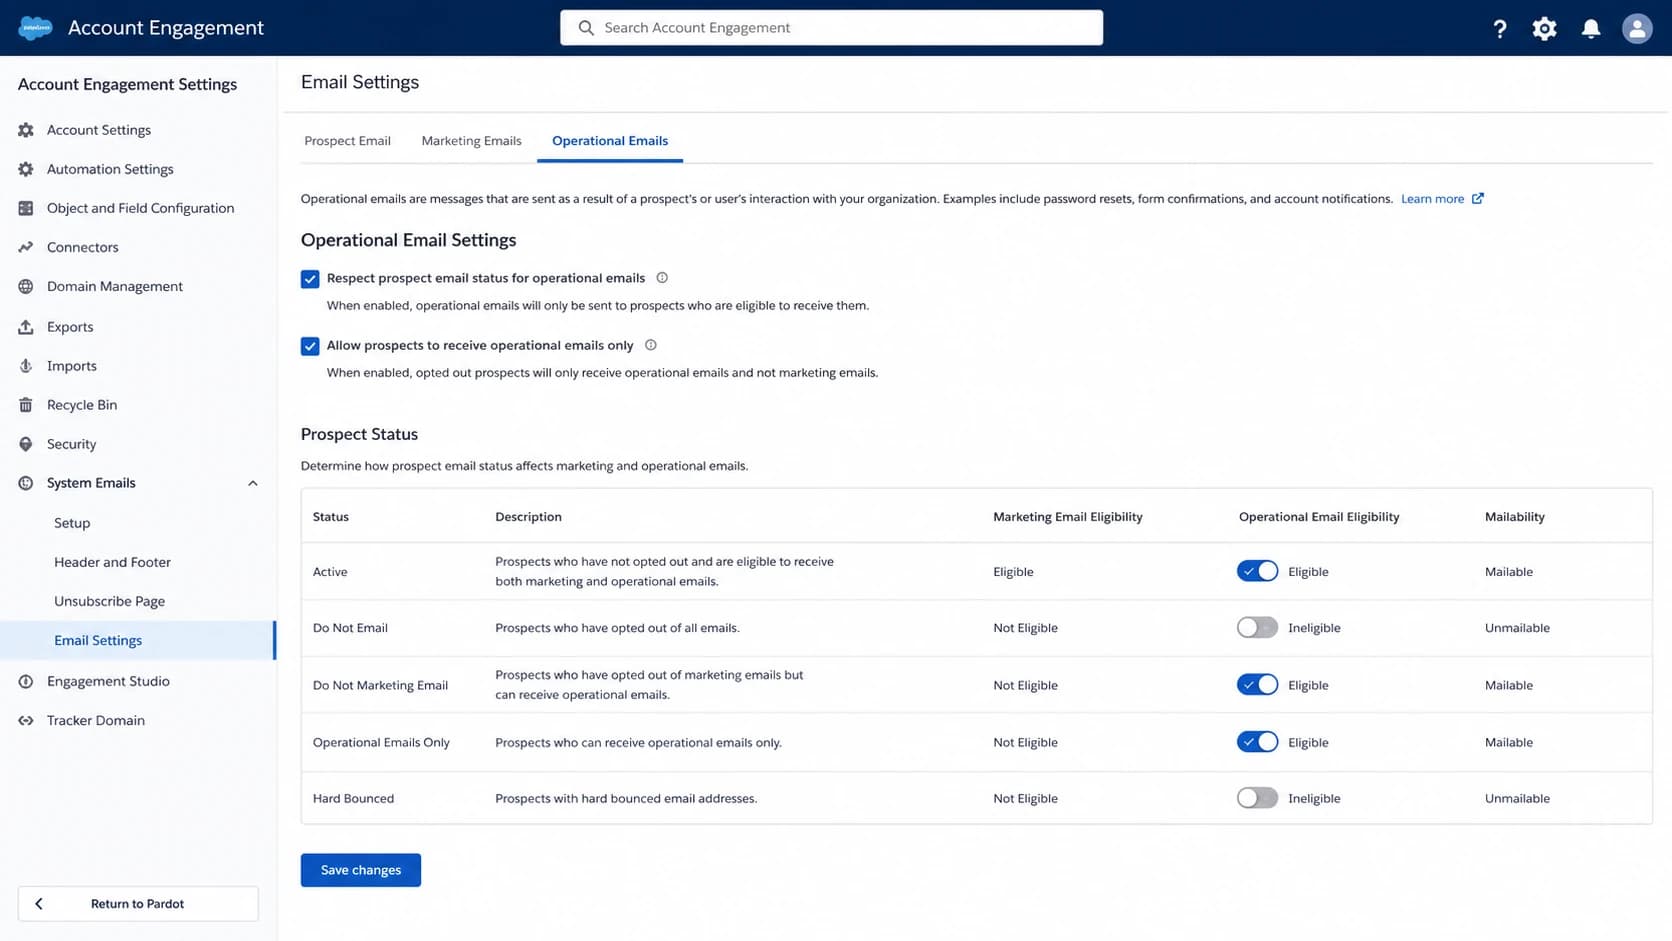This screenshot has width=1672, height=941.
Task: Click Unmailable in Do Not Email row
Action: coord(1517,628)
